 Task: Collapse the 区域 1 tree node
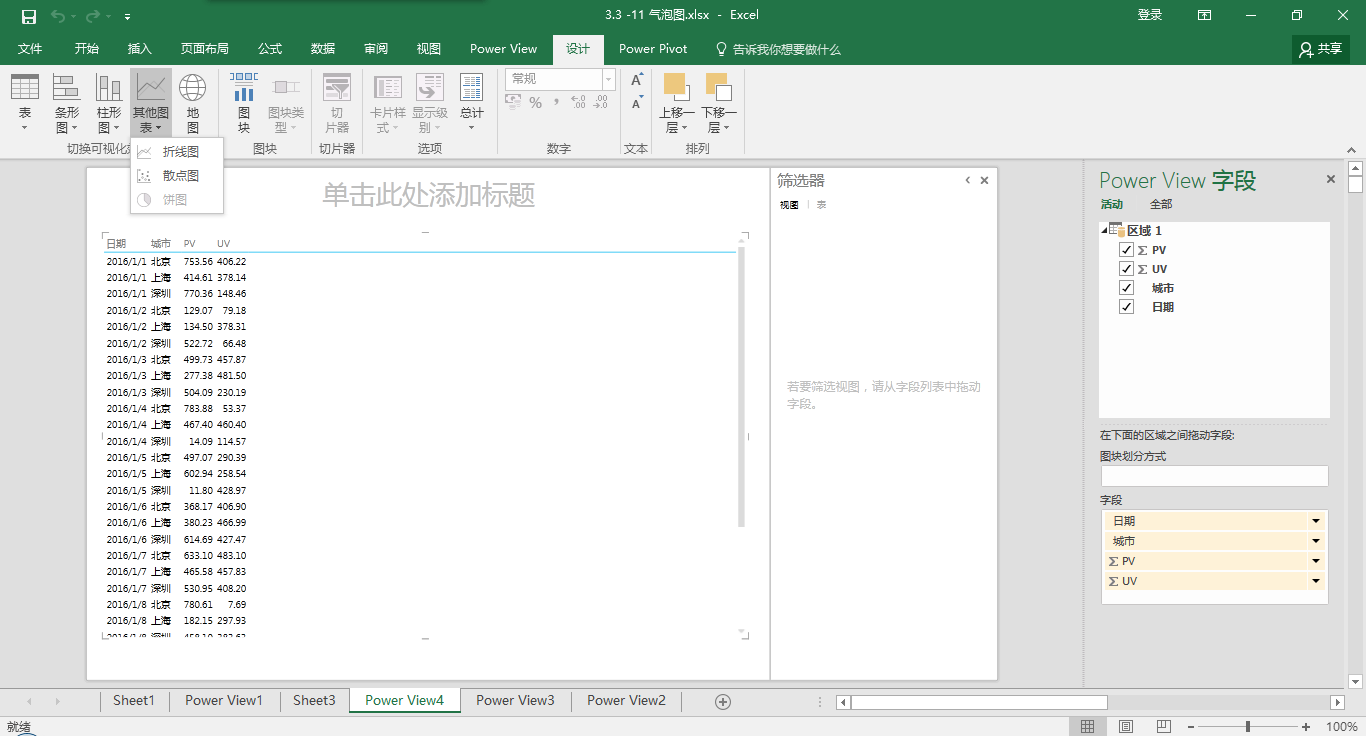pos(1104,231)
